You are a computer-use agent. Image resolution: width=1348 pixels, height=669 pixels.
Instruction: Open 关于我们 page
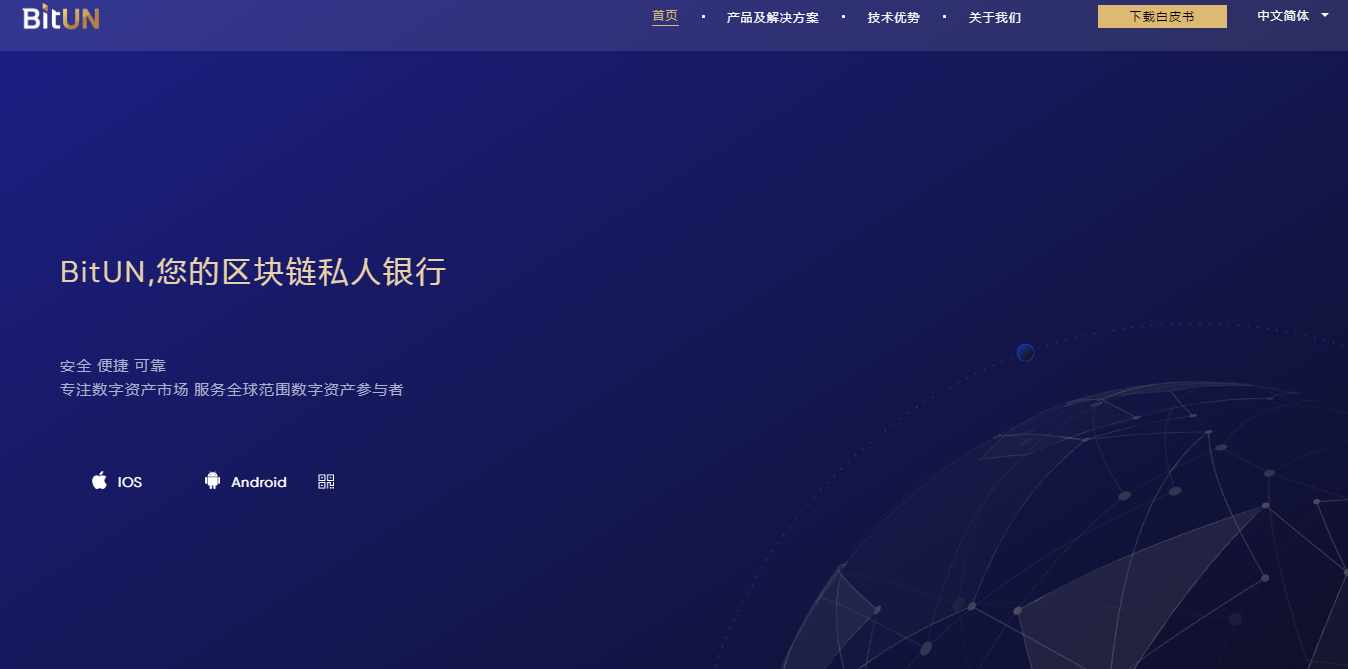[994, 18]
